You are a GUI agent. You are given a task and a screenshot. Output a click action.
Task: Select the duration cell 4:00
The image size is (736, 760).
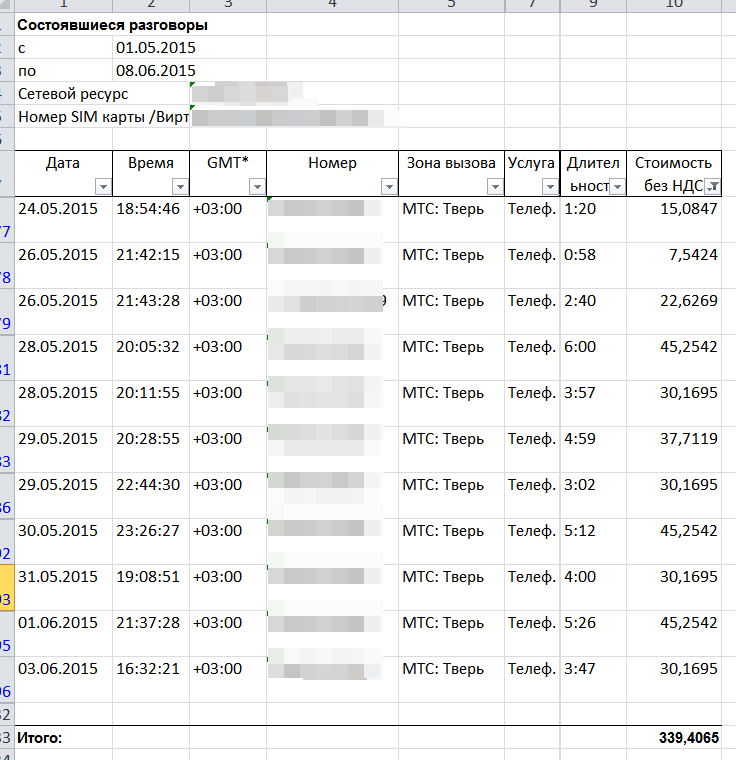point(593,588)
